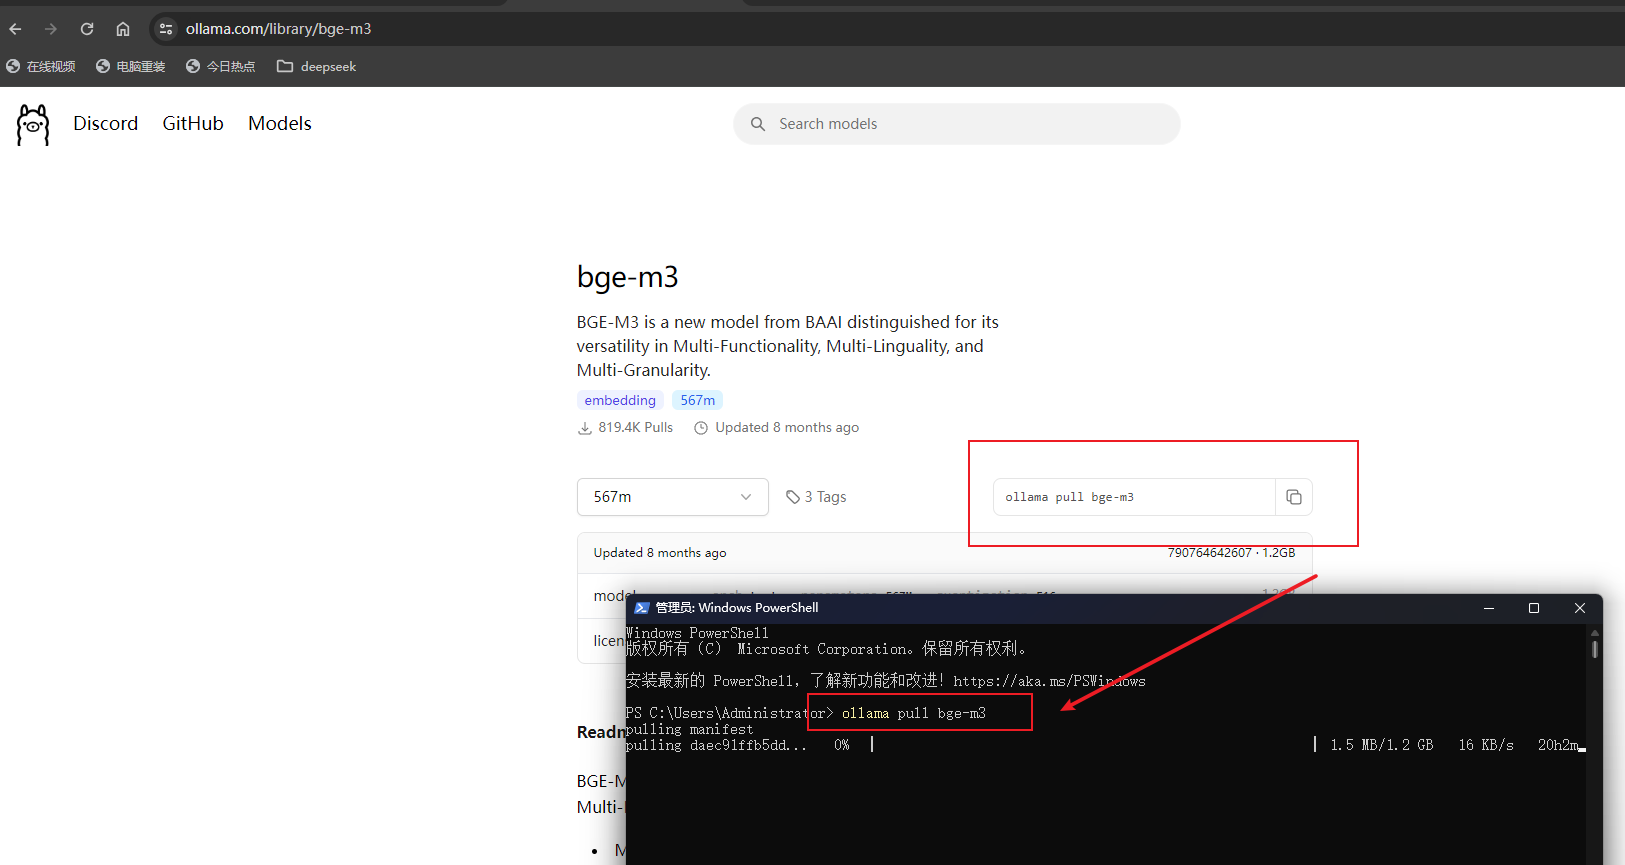View site information icon in address bar
1625x865 pixels.
166,29
